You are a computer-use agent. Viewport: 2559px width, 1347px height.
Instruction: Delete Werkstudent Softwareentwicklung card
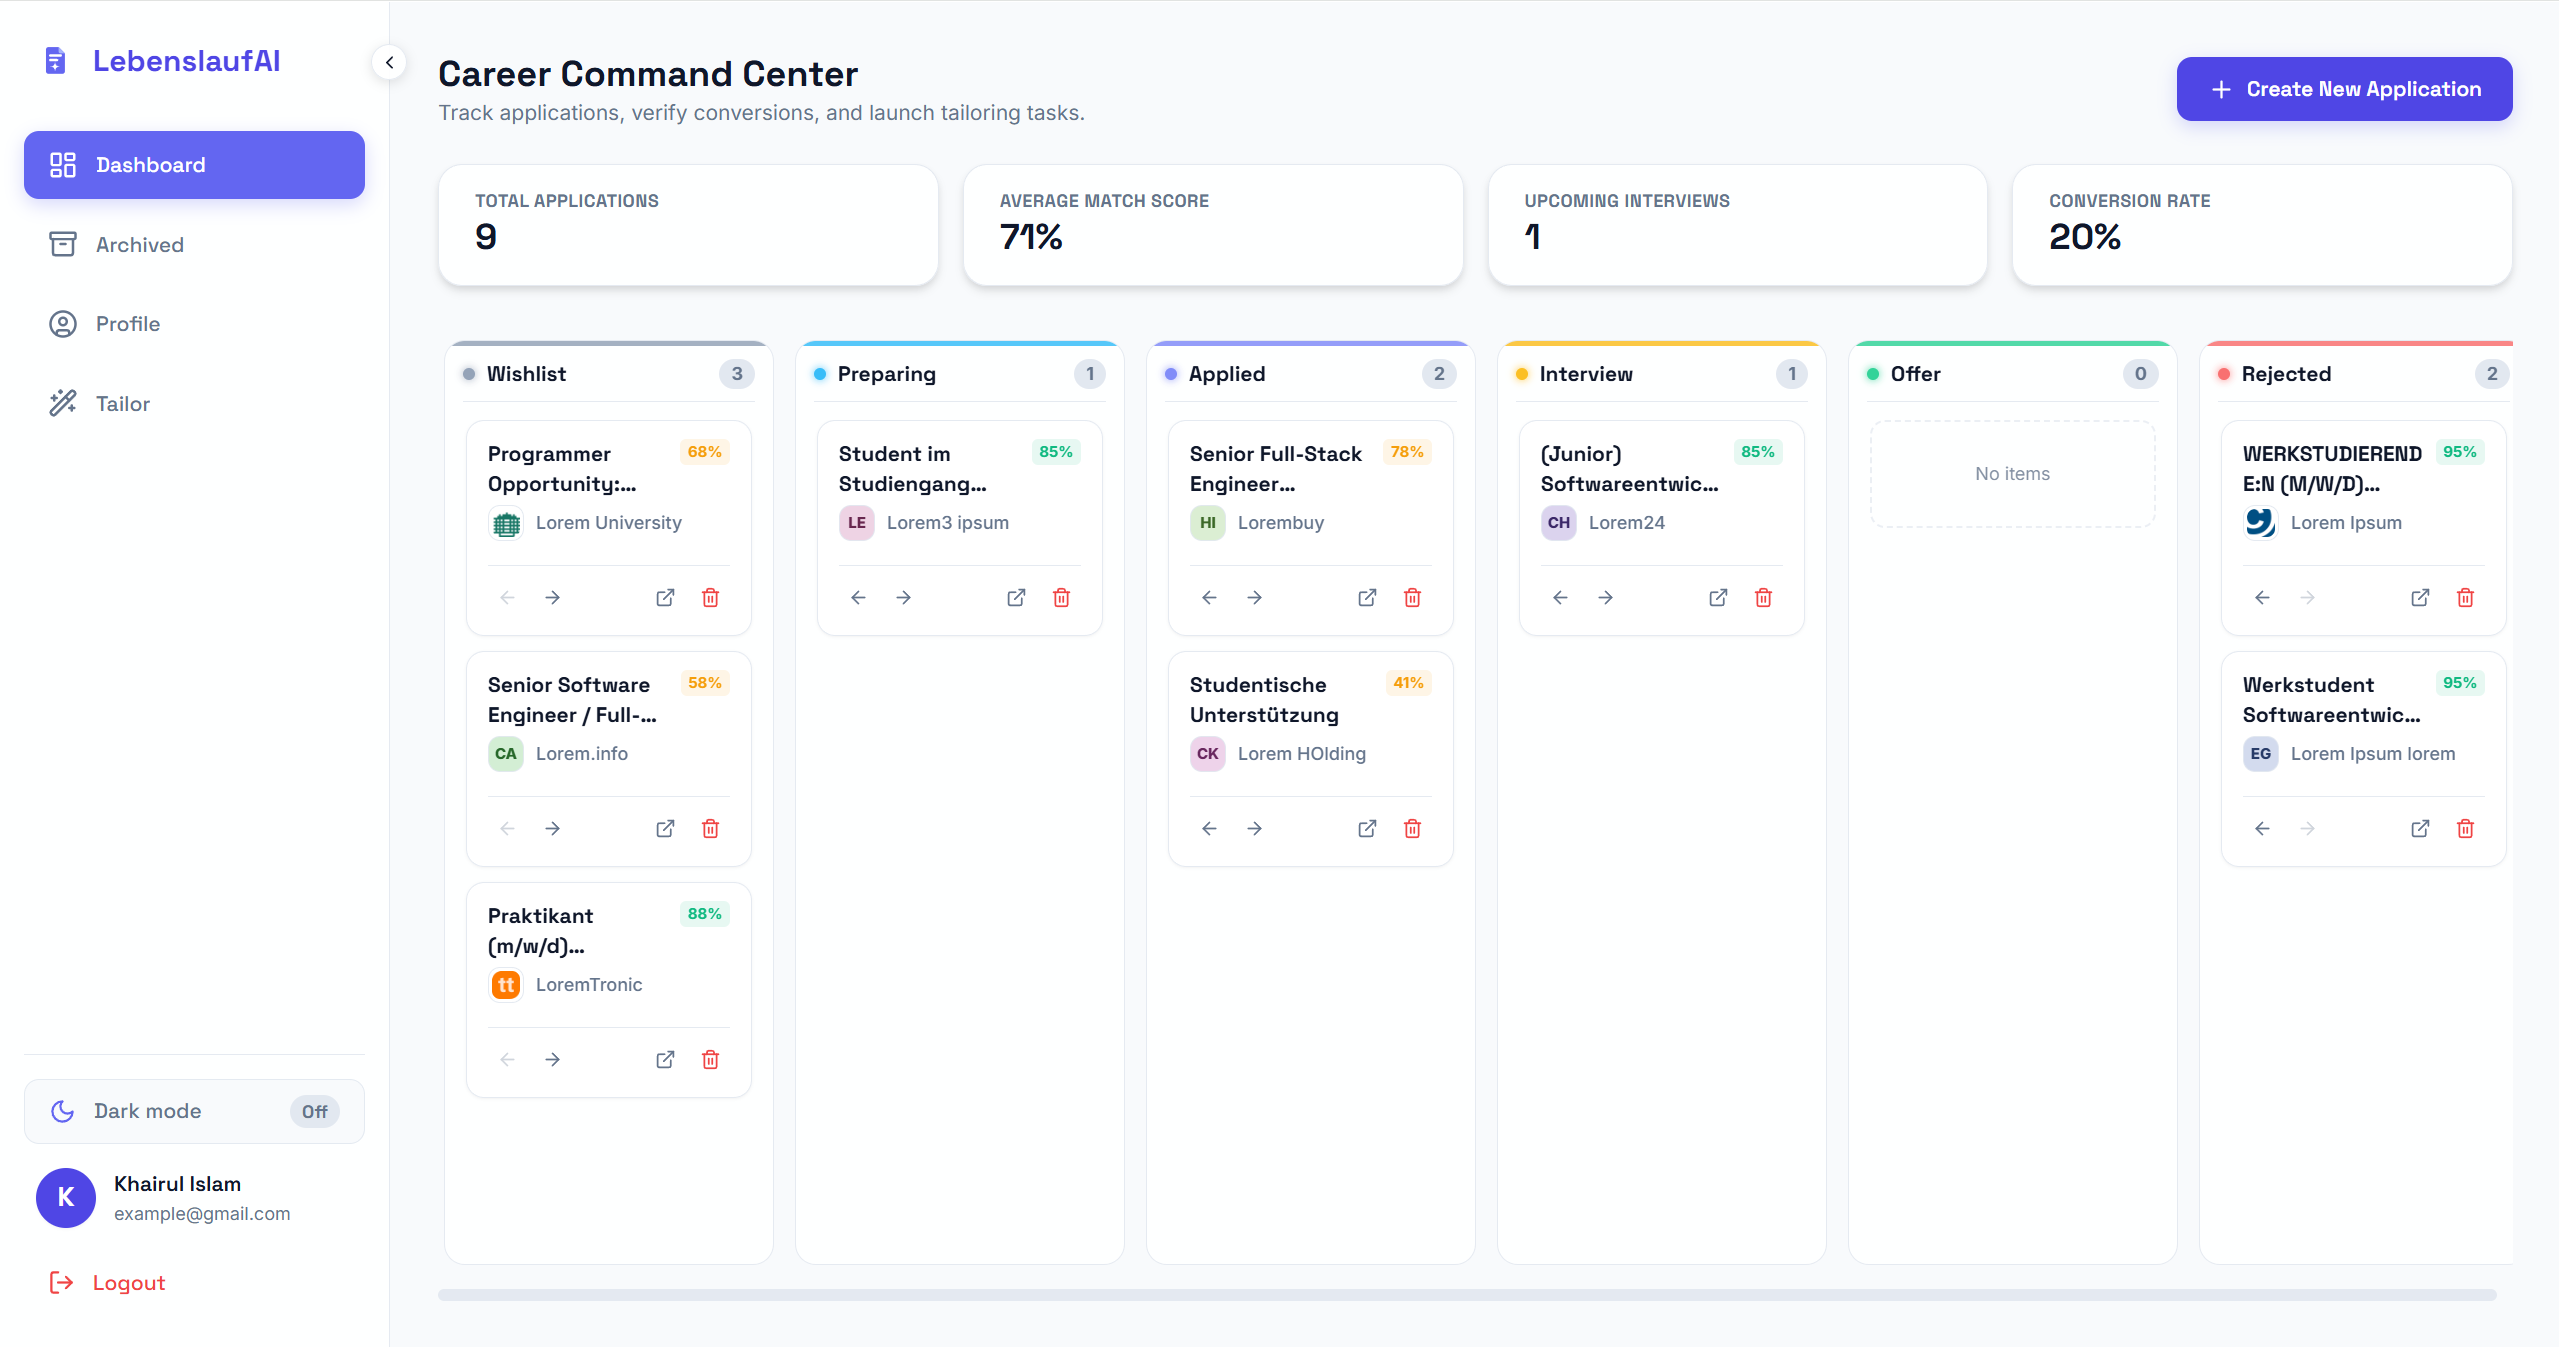(x=2465, y=829)
